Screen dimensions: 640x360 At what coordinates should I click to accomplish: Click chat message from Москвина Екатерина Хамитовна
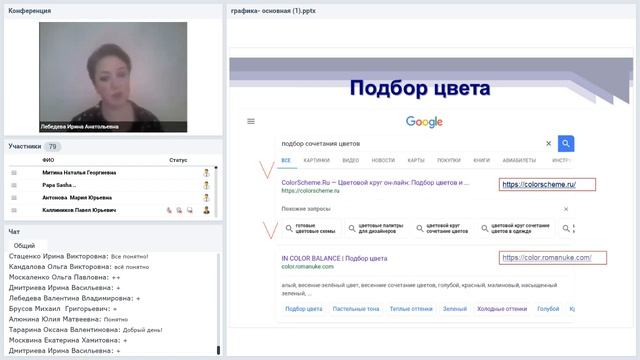(68, 340)
